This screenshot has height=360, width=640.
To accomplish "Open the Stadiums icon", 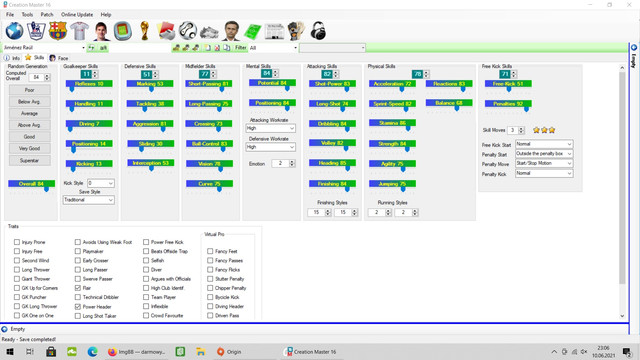I will [122, 31].
